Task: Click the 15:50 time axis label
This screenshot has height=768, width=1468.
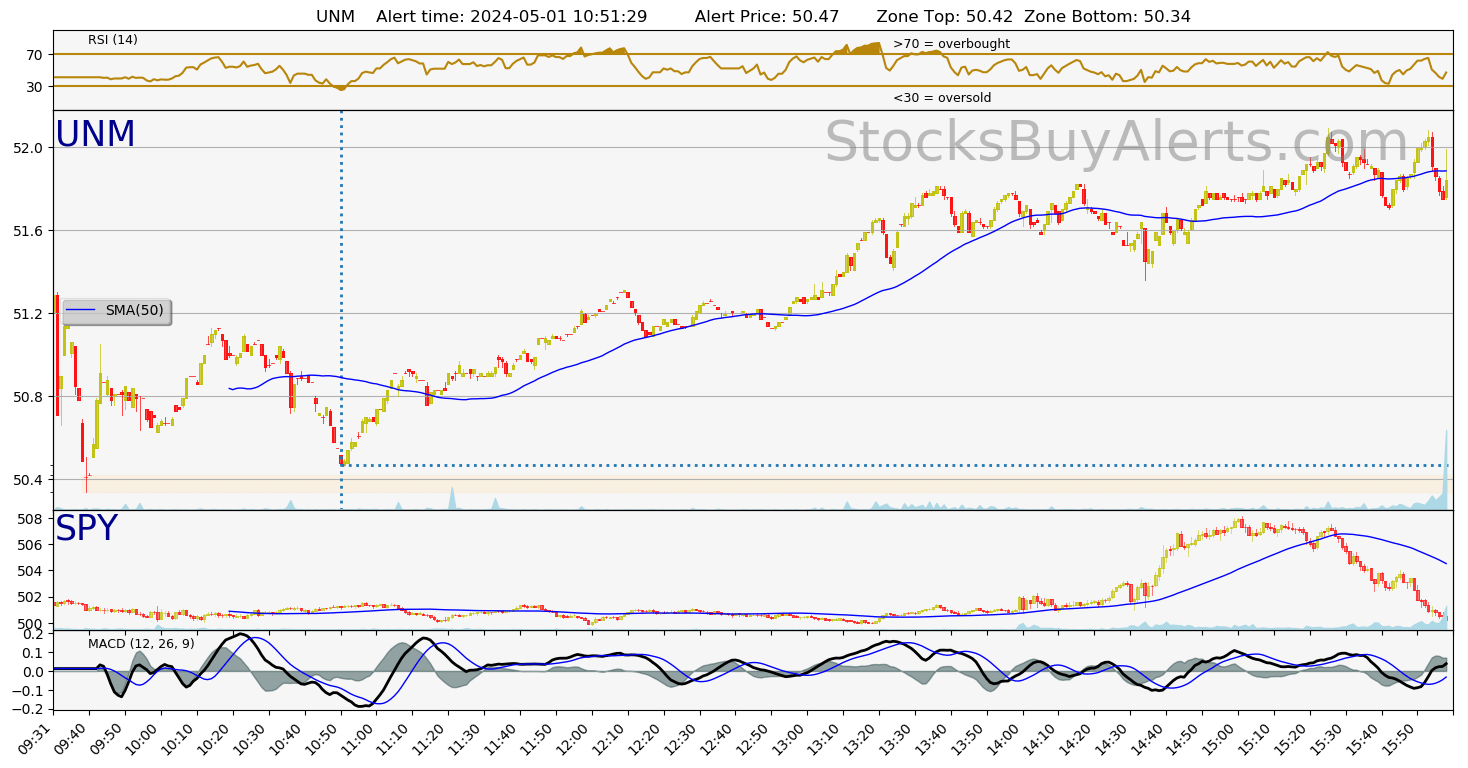Action: pyautogui.click(x=1398, y=737)
